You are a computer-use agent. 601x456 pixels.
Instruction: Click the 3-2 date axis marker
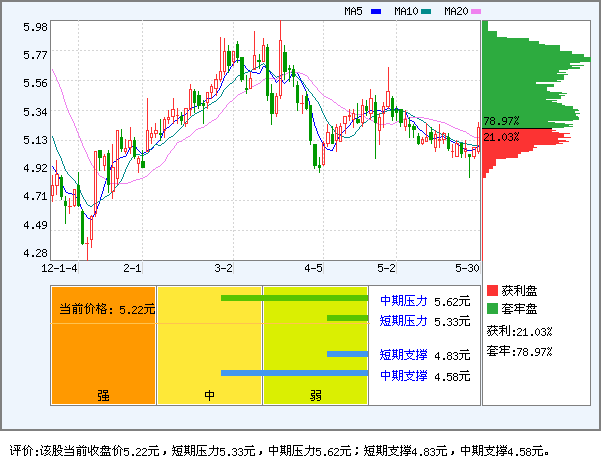point(223,268)
